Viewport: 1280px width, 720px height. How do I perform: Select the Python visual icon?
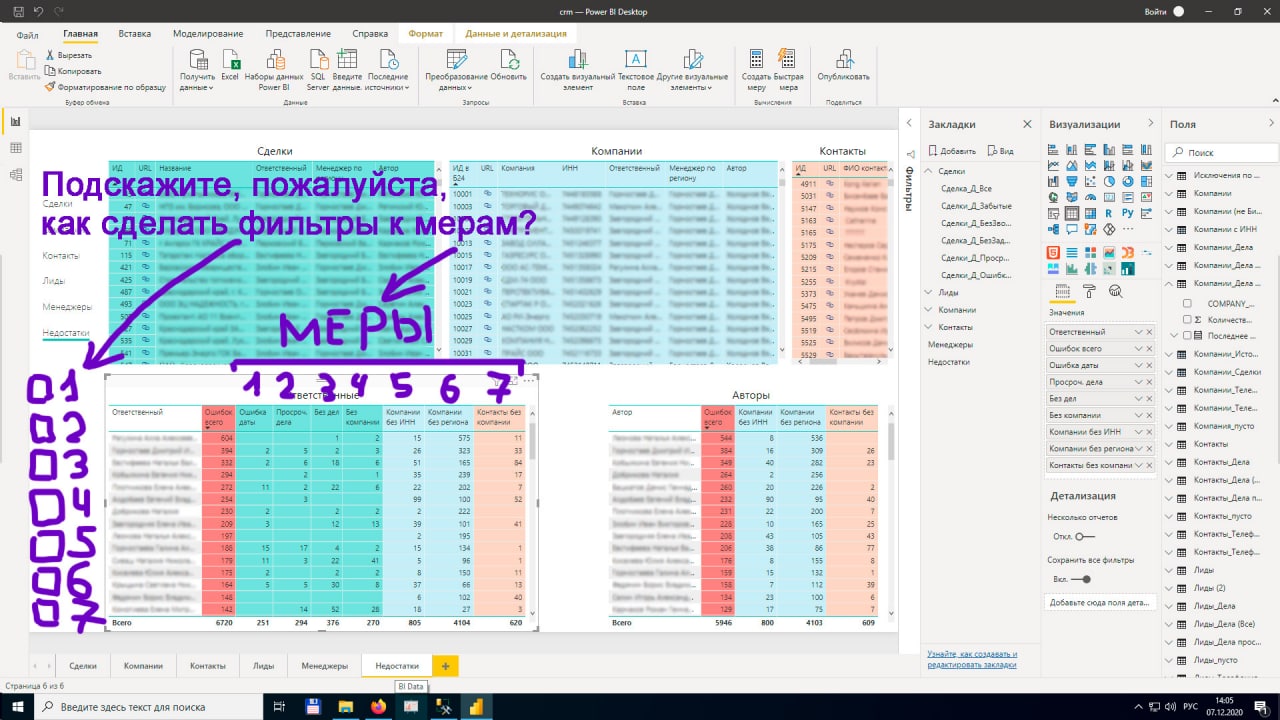[1128, 214]
